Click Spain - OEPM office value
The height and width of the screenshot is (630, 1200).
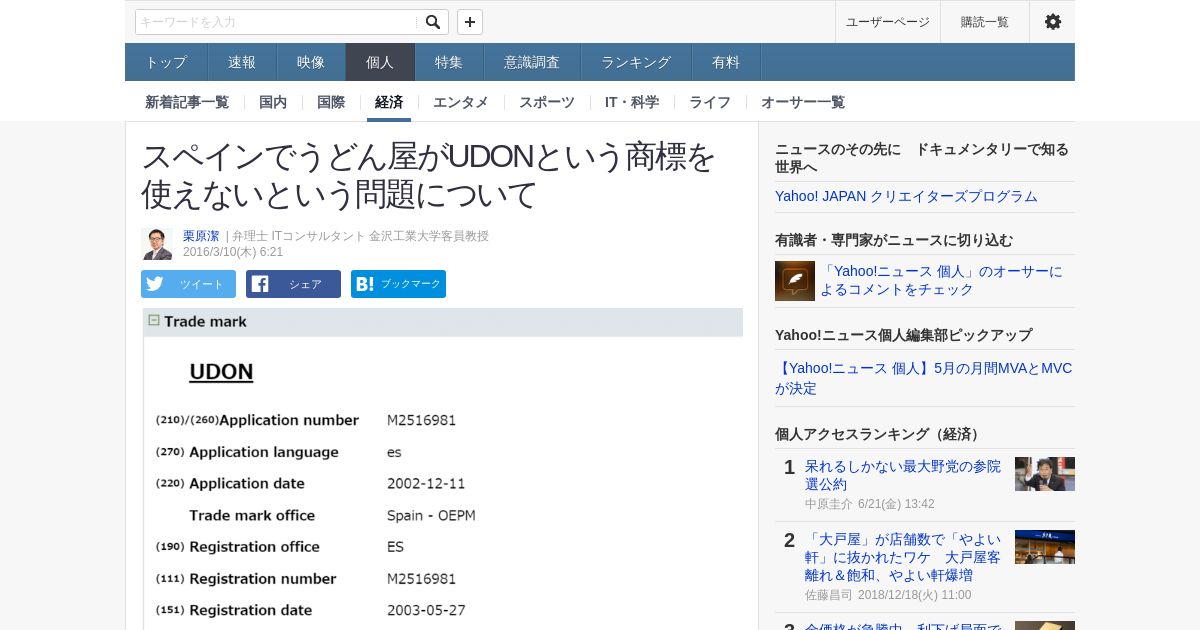coord(431,515)
